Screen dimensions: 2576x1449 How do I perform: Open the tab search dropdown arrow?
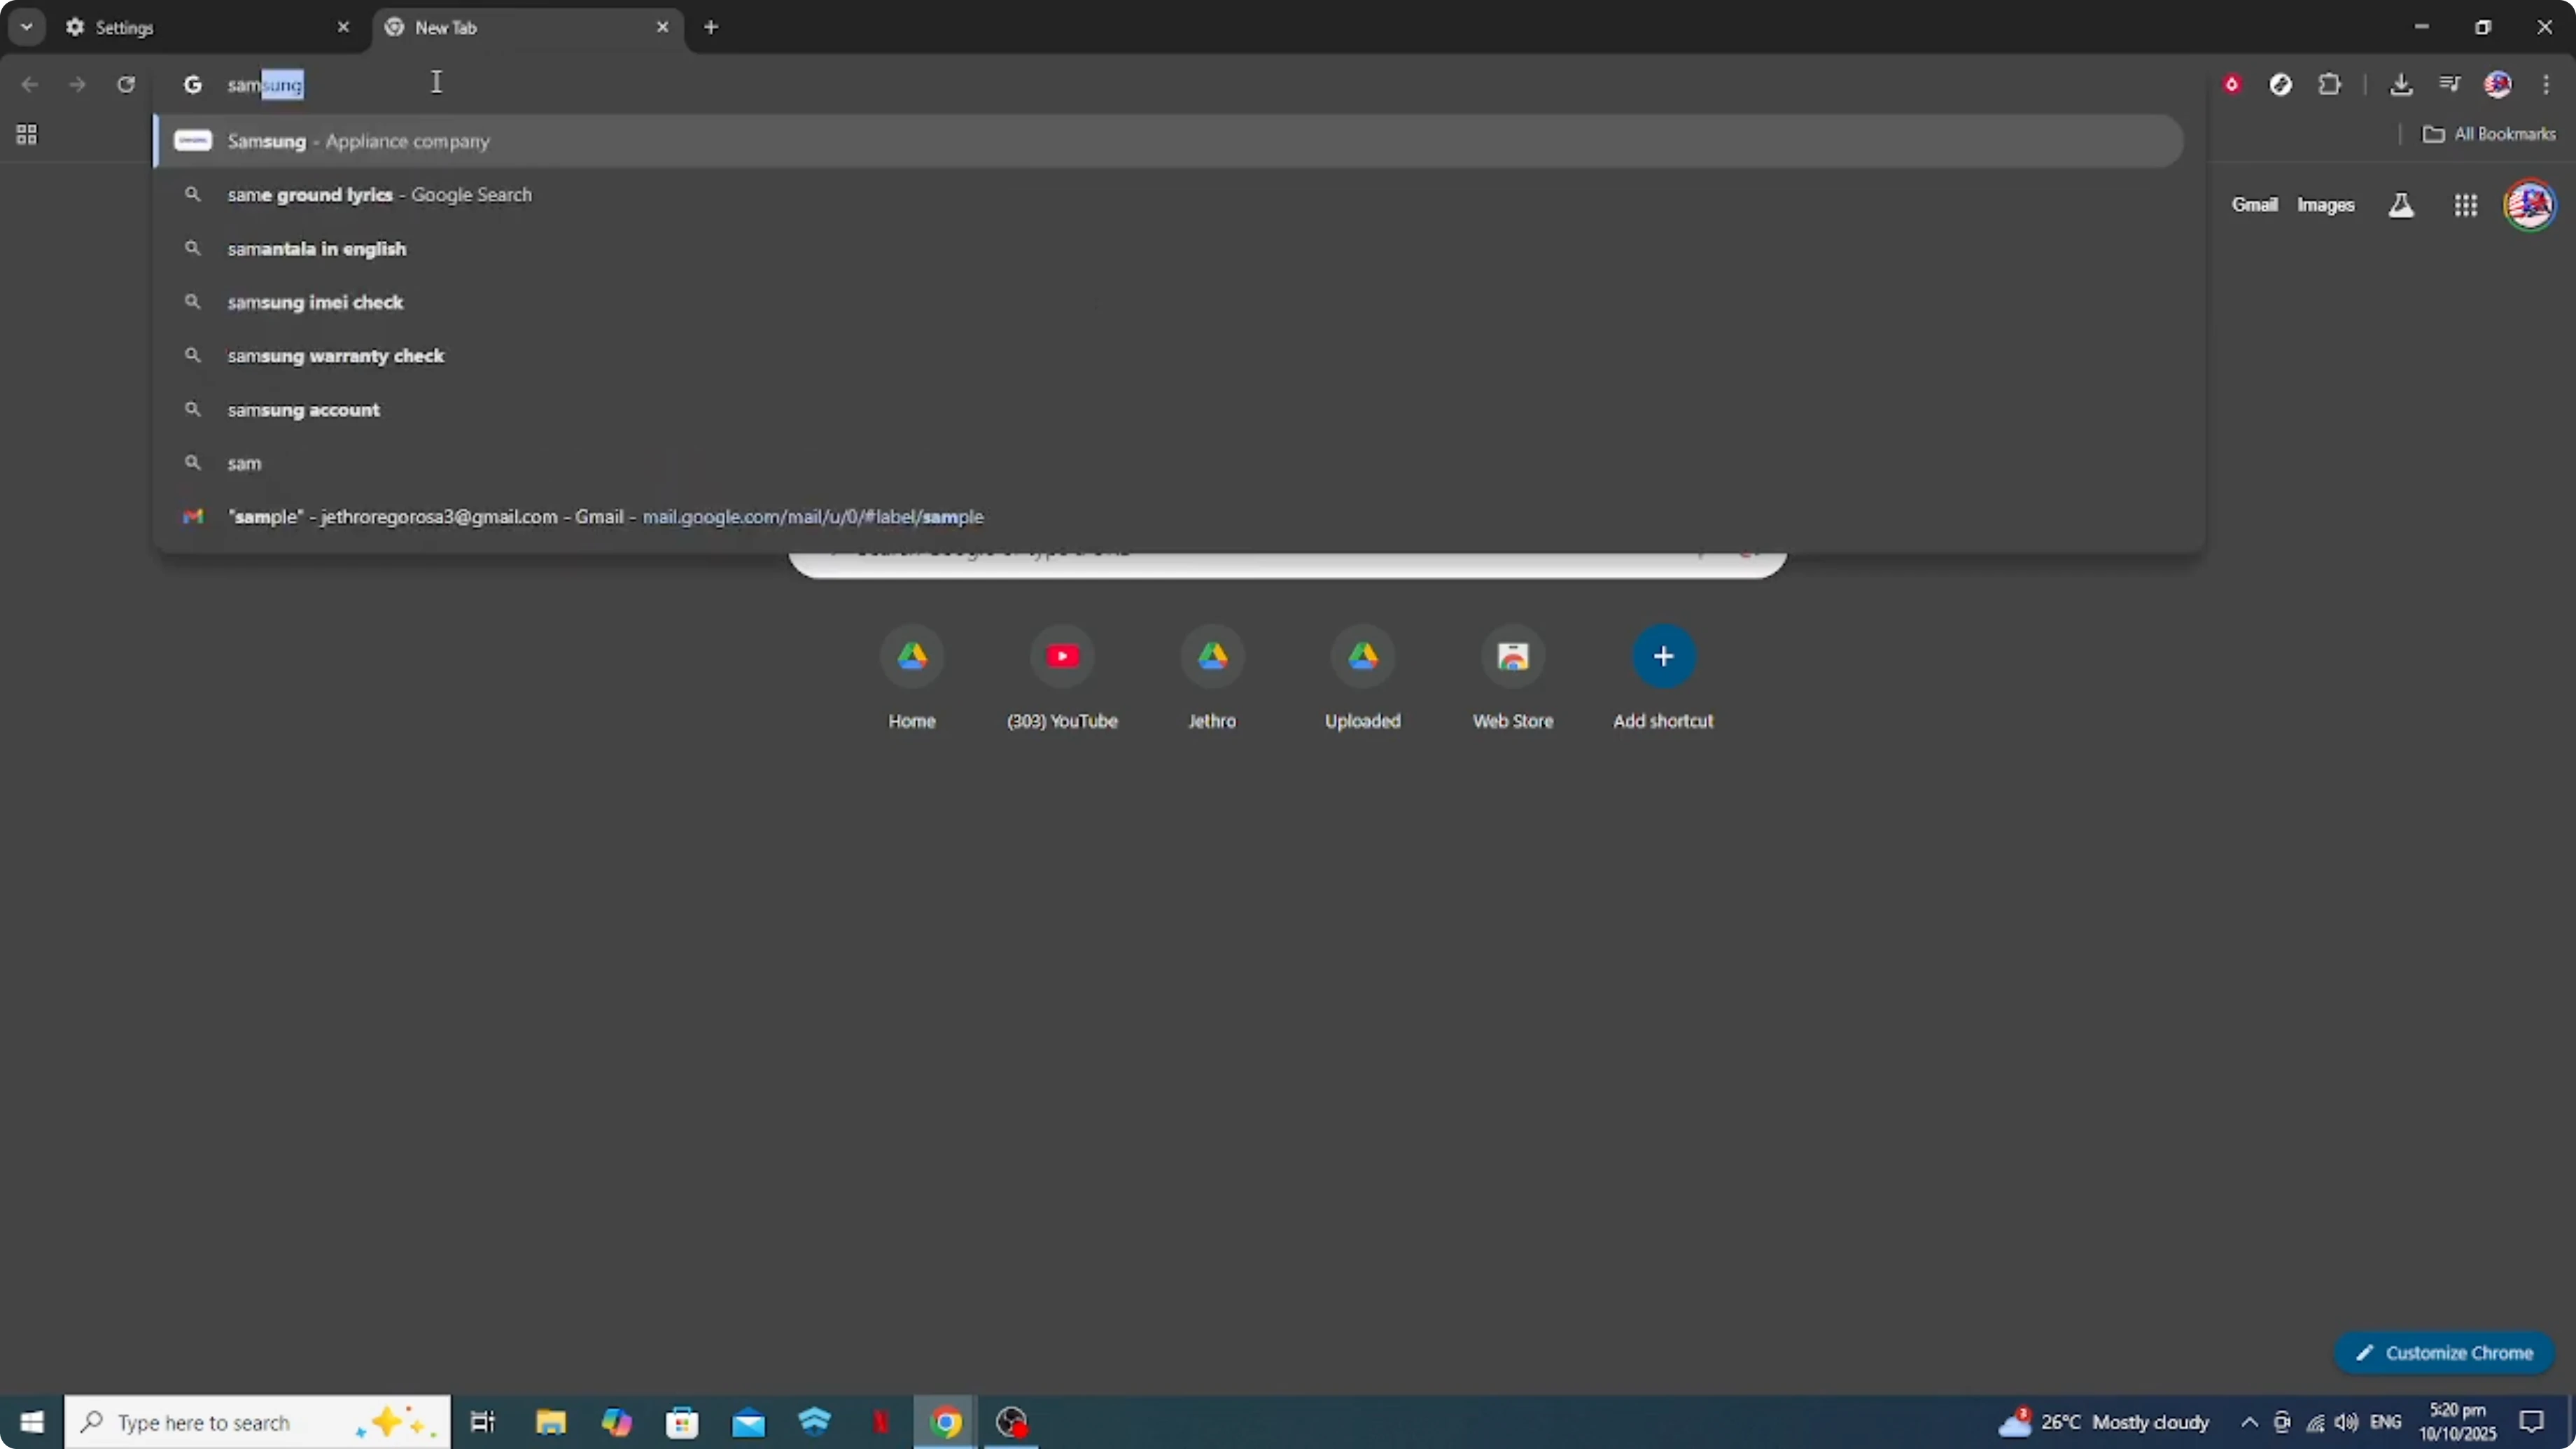click(27, 27)
